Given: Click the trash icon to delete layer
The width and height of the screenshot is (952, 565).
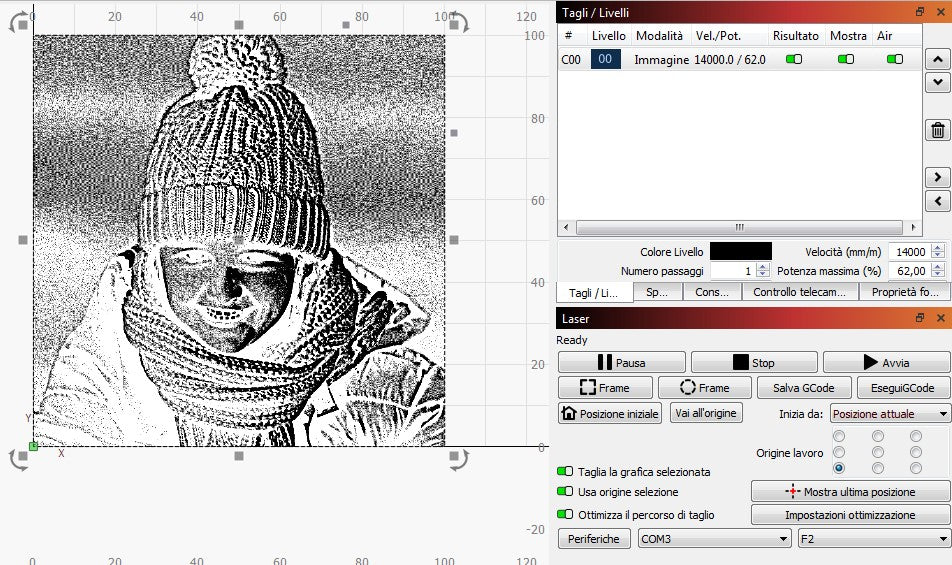Looking at the screenshot, I should [937, 130].
